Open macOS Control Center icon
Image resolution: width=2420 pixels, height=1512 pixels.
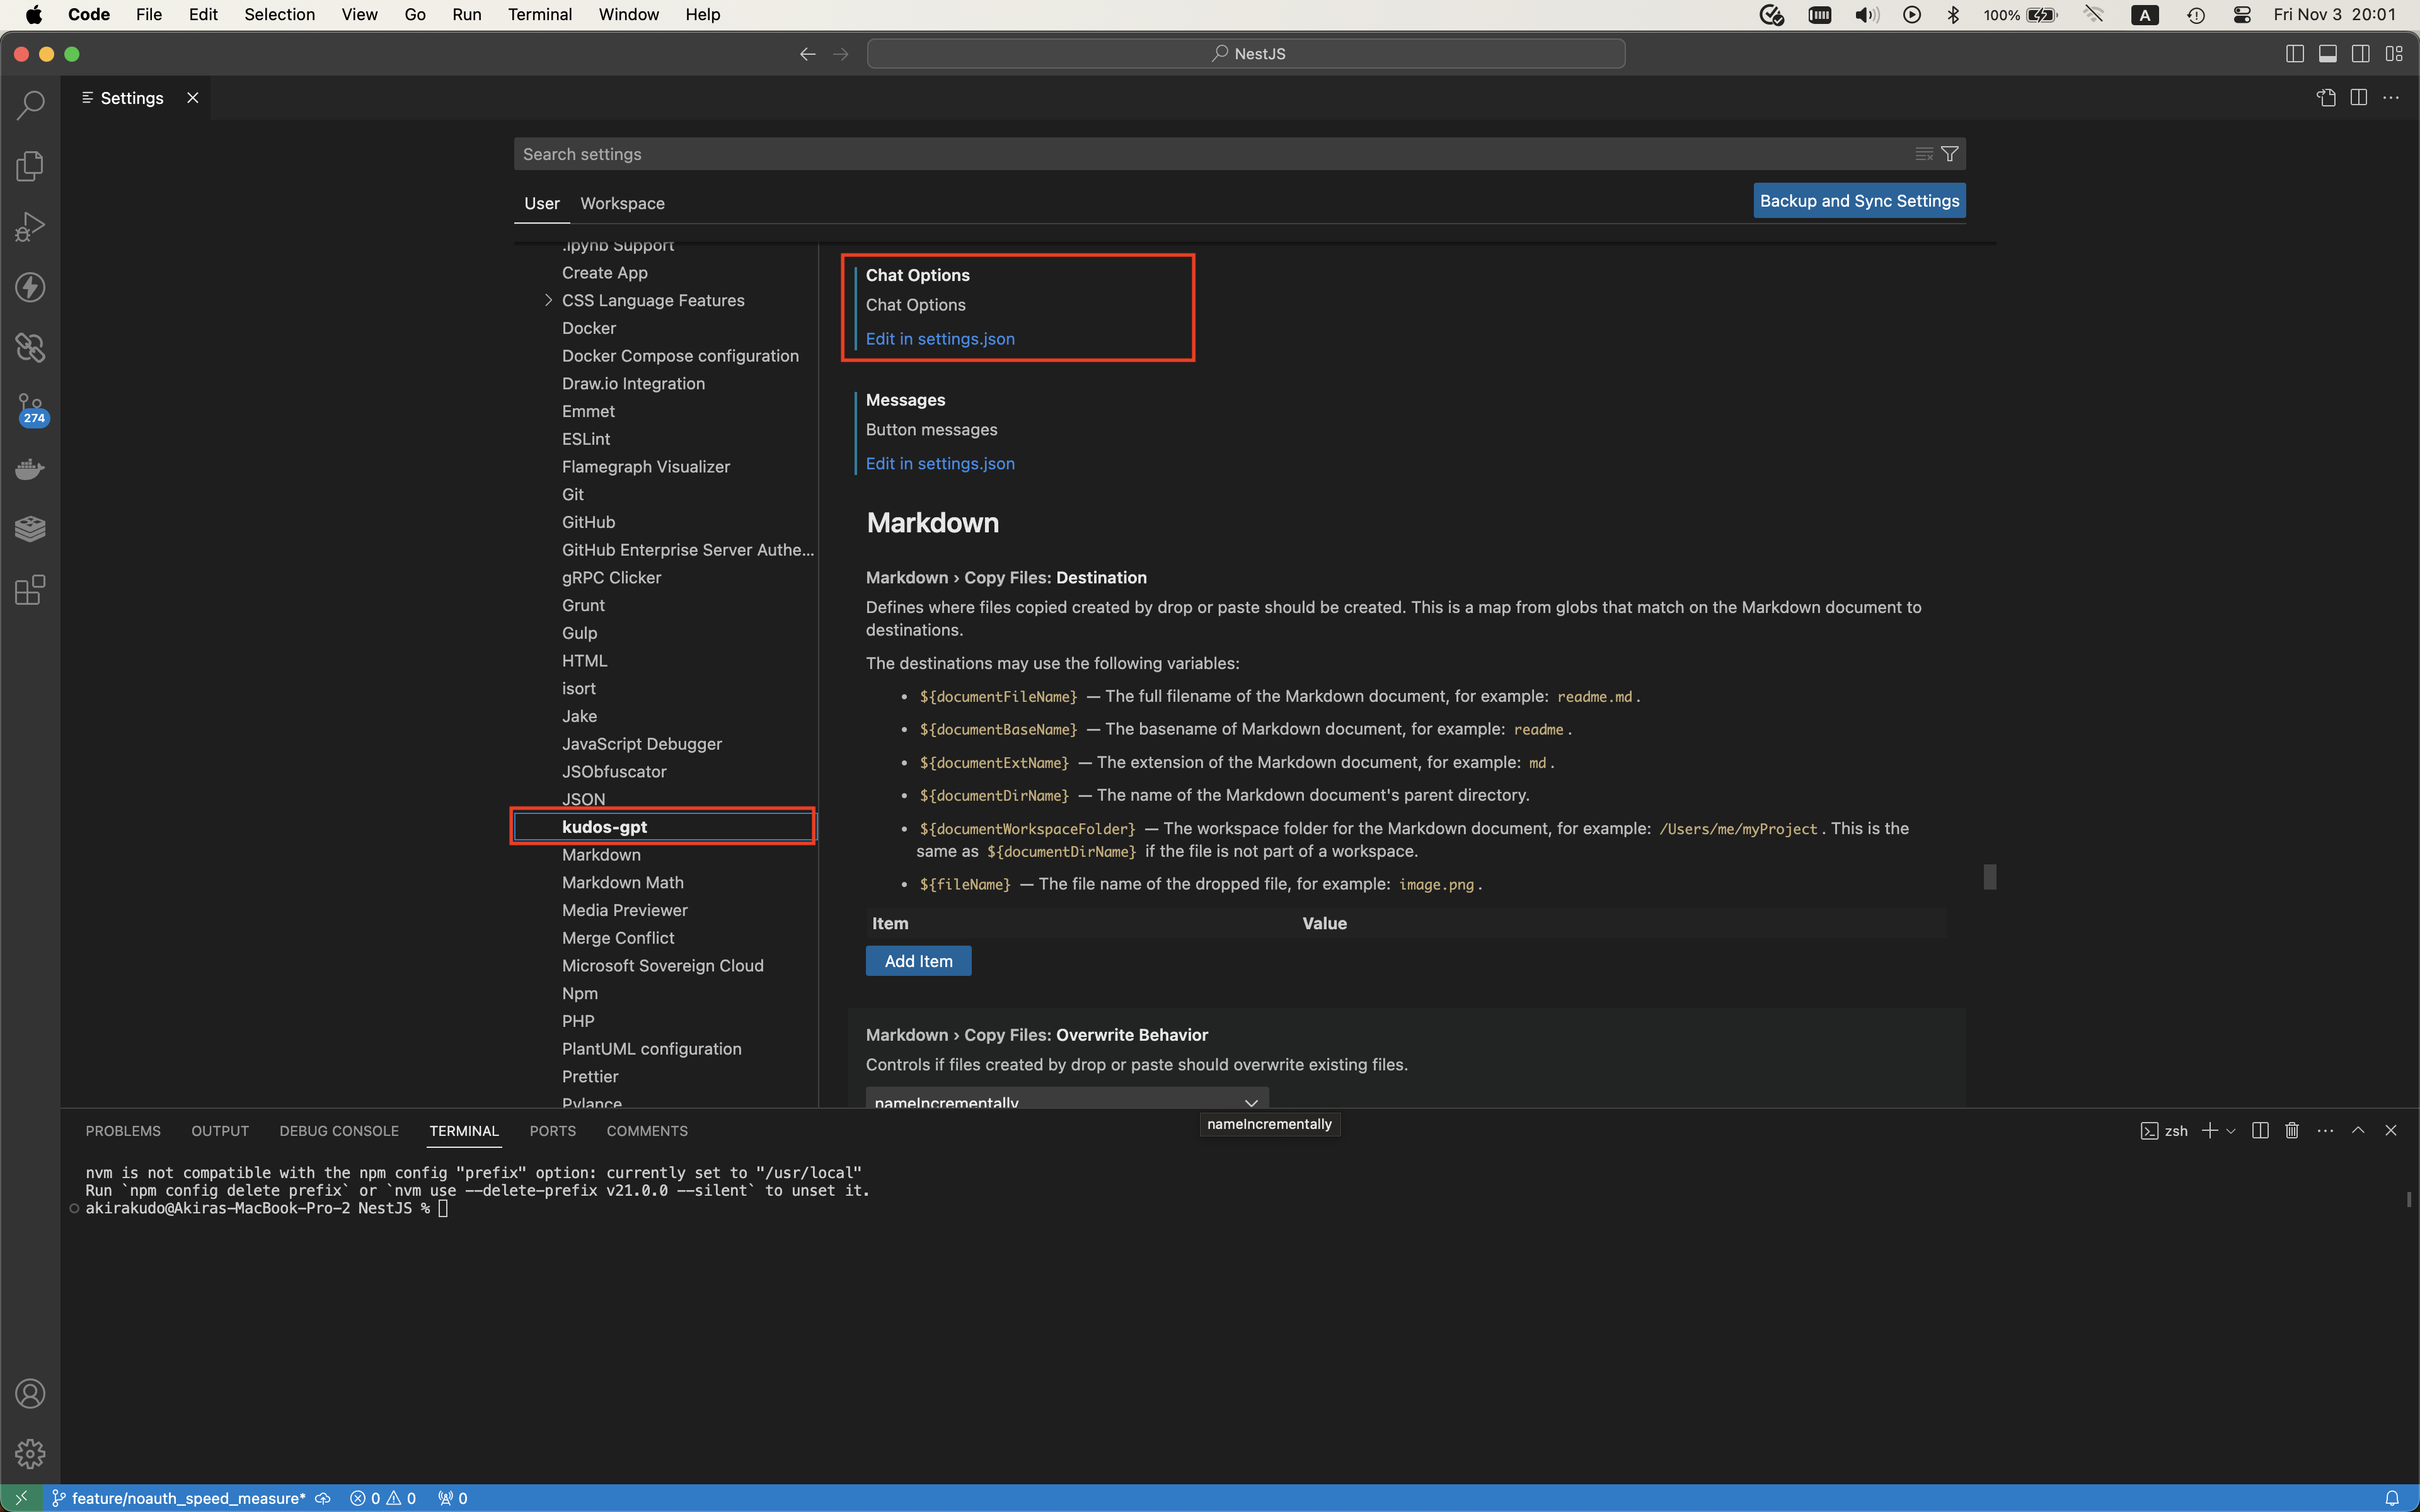tap(2242, 15)
